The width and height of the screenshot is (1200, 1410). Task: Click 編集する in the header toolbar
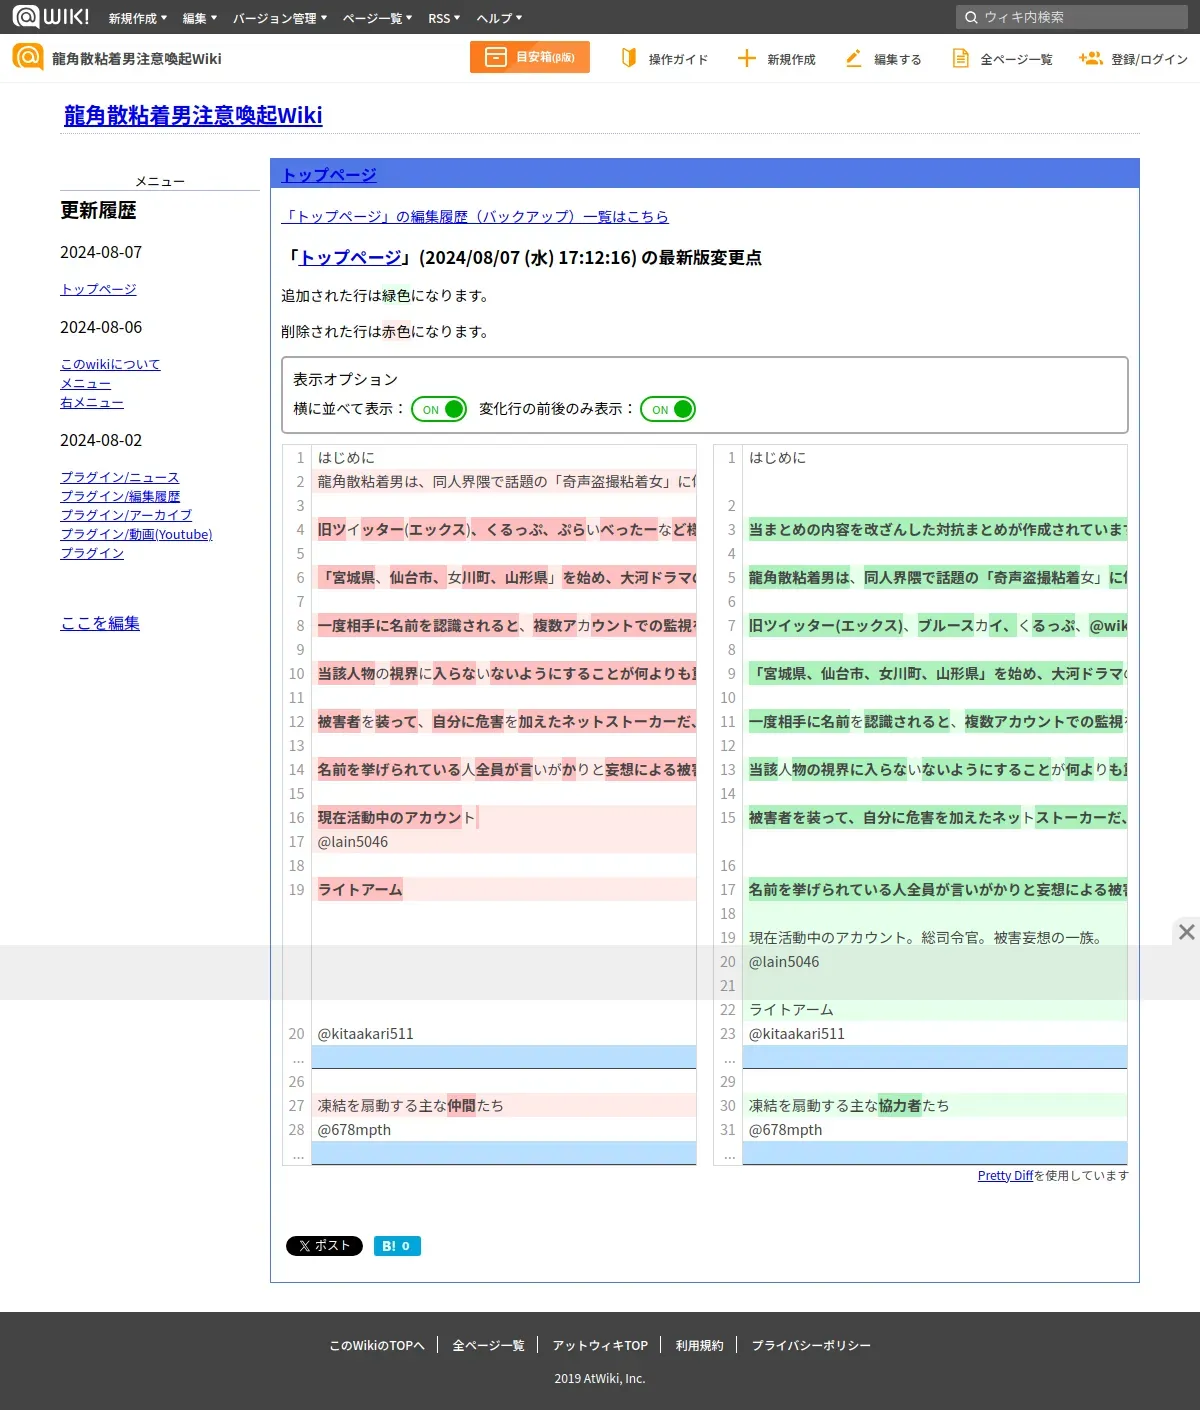(897, 59)
